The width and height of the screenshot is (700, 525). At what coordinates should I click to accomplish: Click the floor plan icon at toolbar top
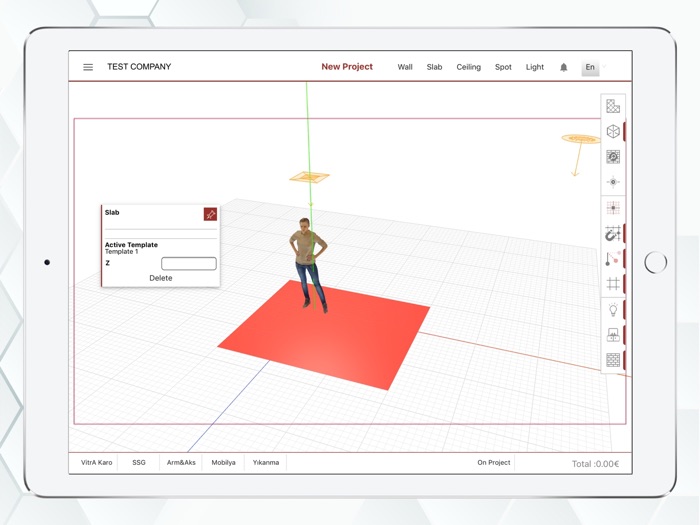tap(613, 106)
